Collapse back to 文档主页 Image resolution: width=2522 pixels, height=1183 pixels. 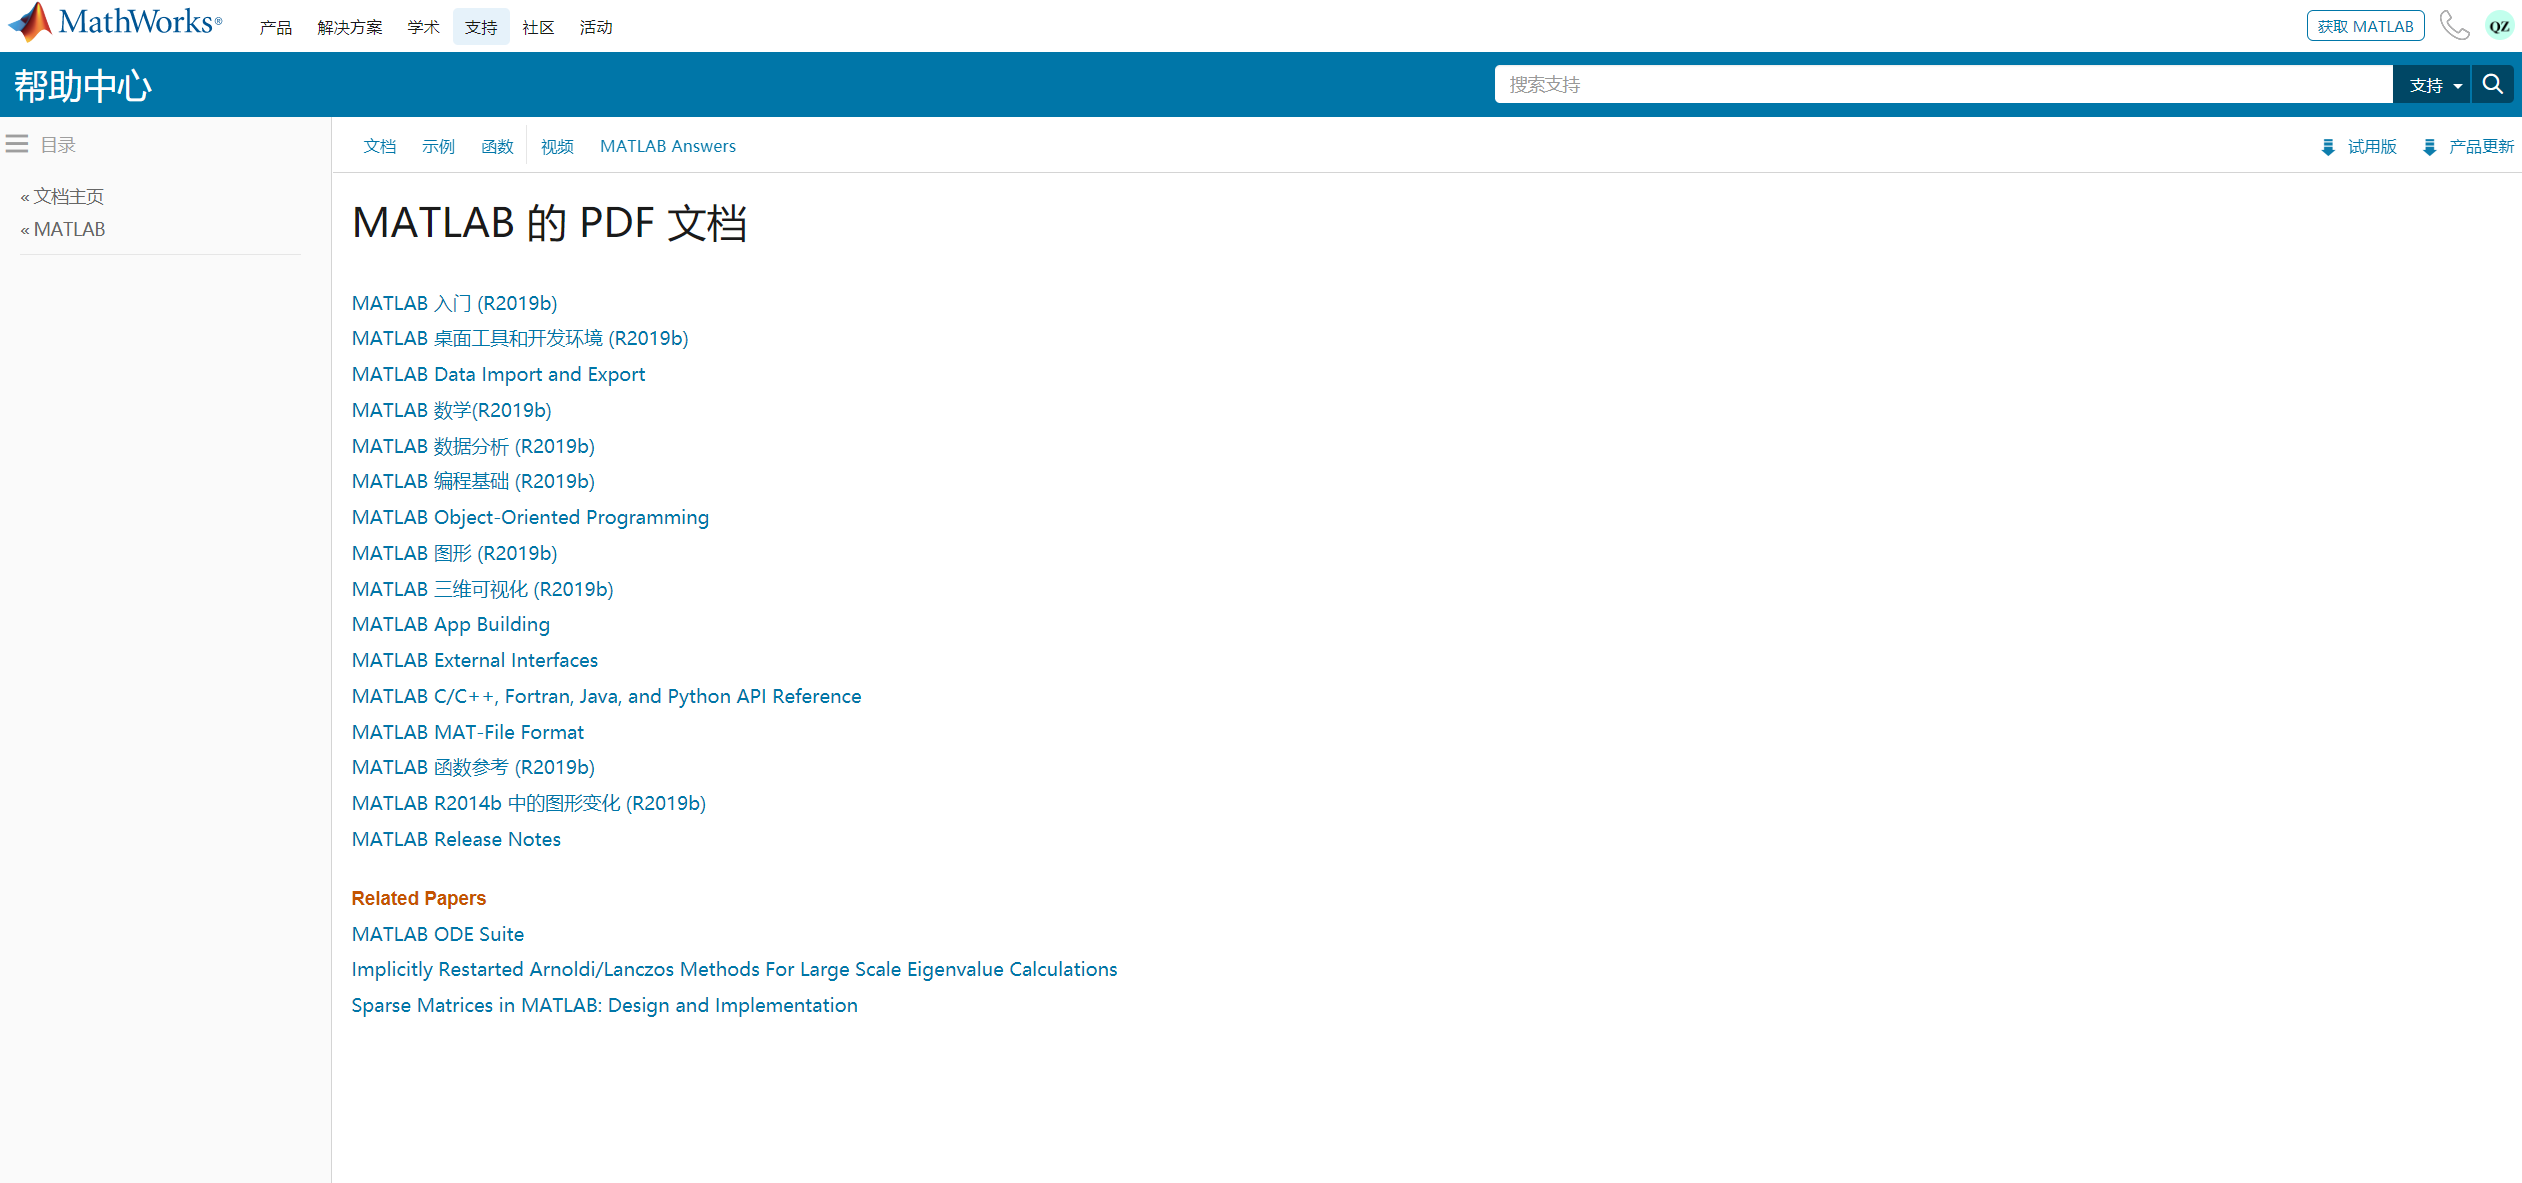coord(67,196)
